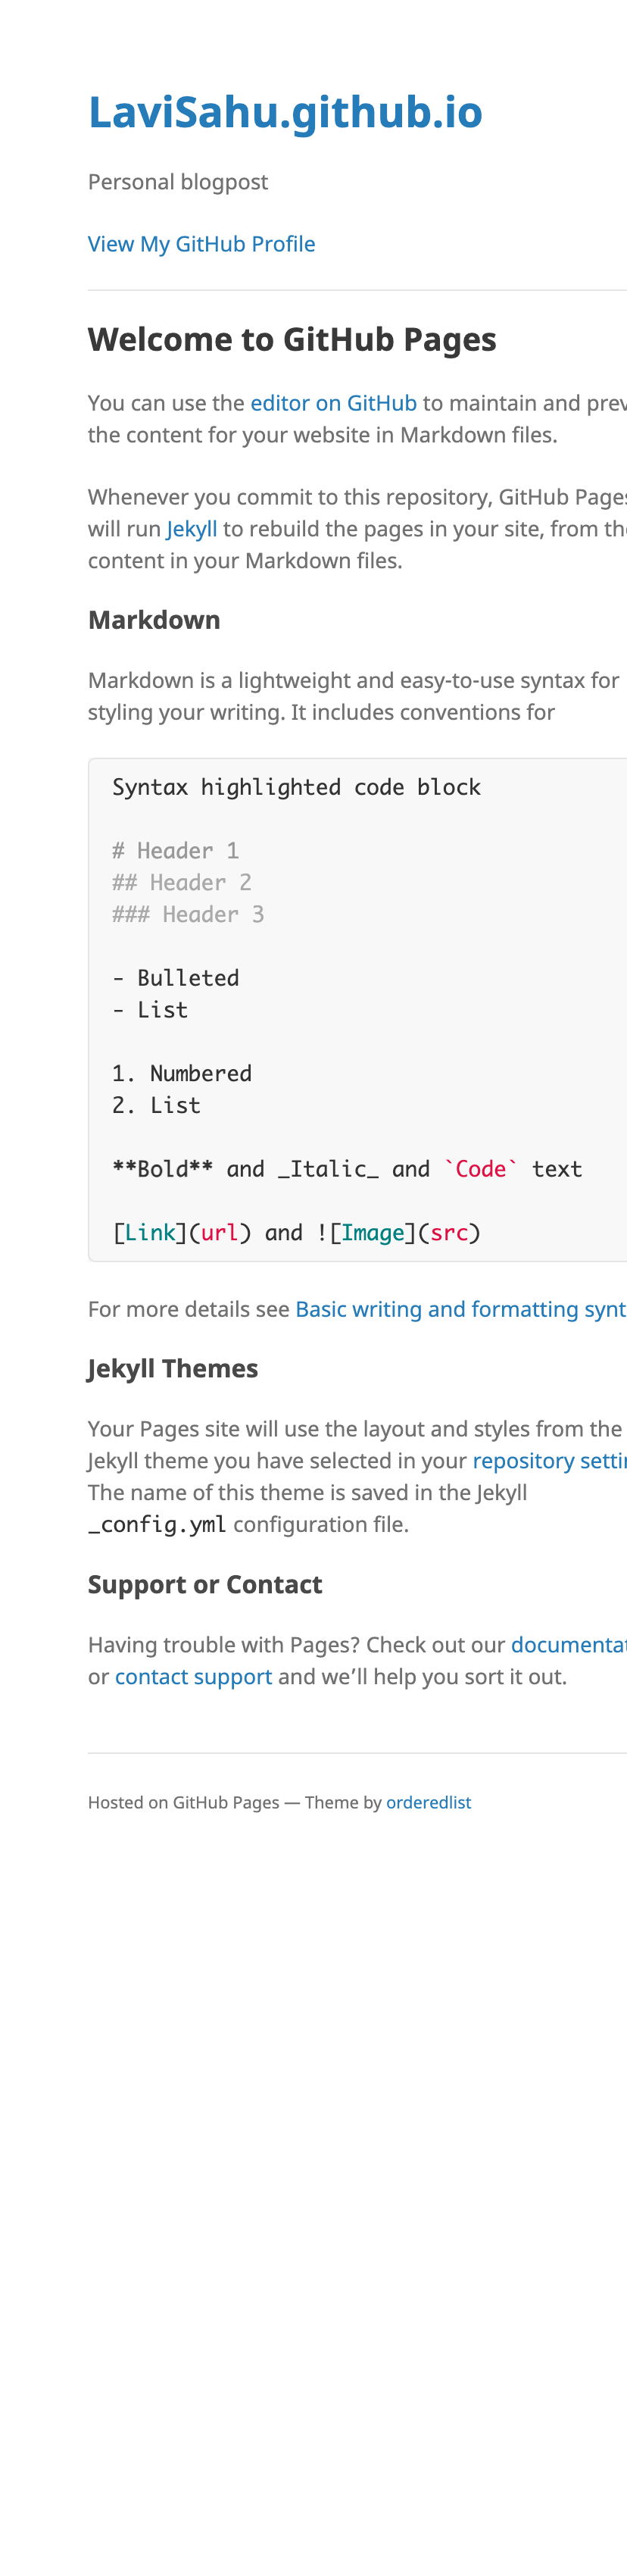
Task: Open the repository settings link
Action: pyautogui.click(x=549, y=1460)
